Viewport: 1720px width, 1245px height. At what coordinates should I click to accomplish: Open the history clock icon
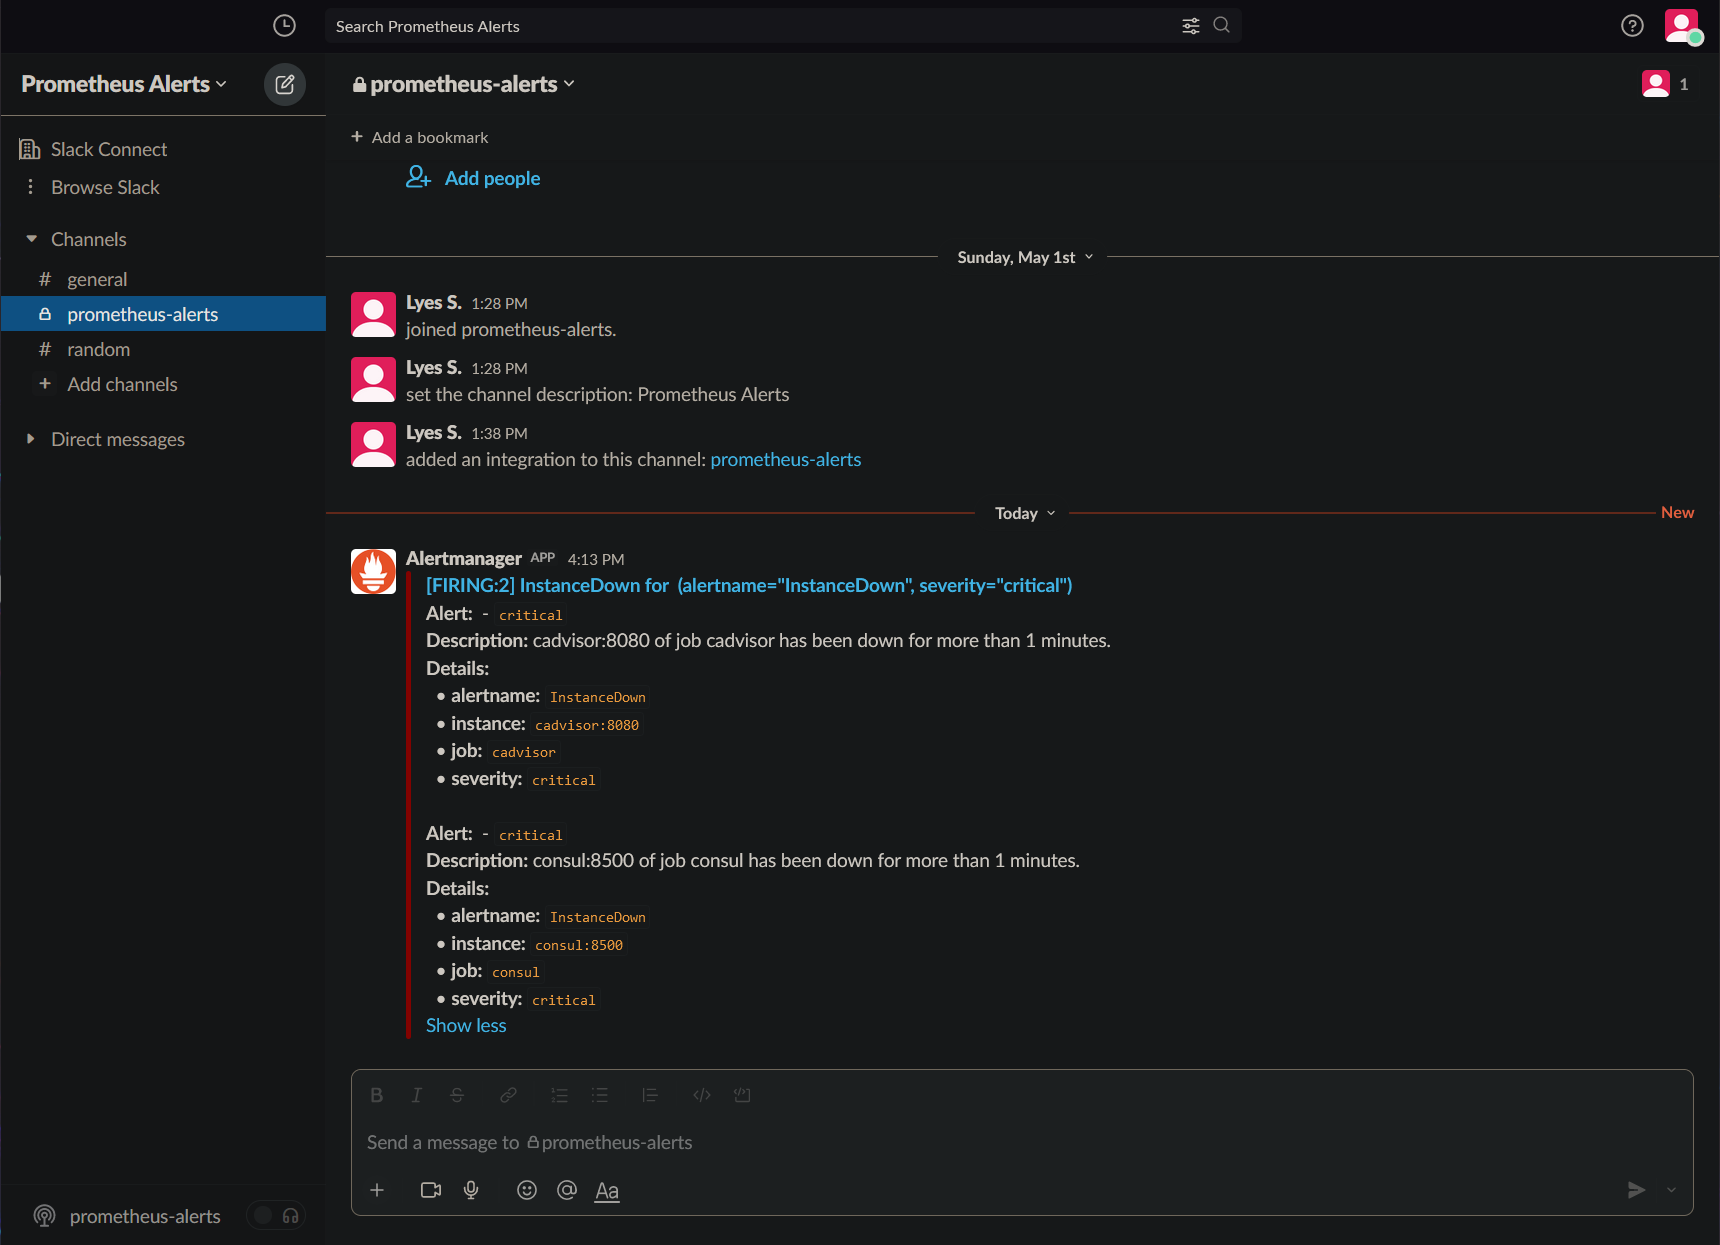tap(284, 26)
